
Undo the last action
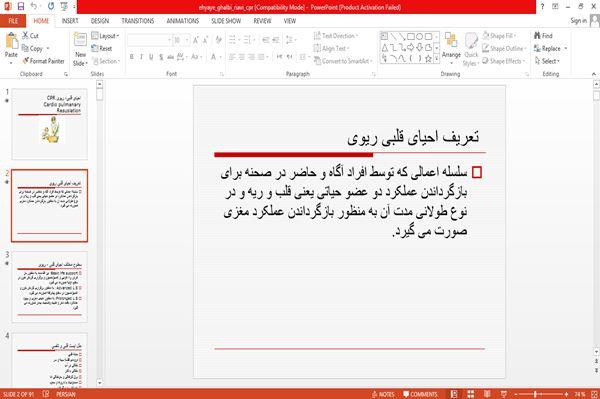[34, 7]
